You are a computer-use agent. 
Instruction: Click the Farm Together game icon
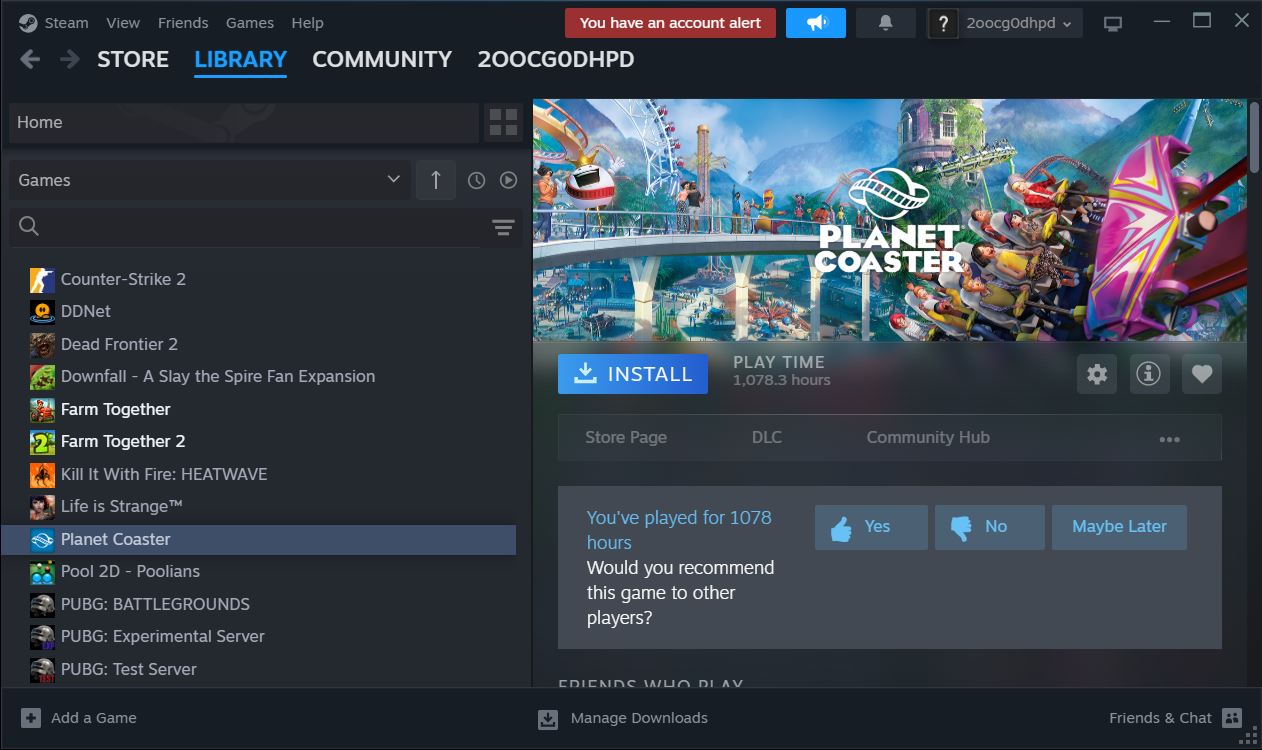tap(42, 409)
